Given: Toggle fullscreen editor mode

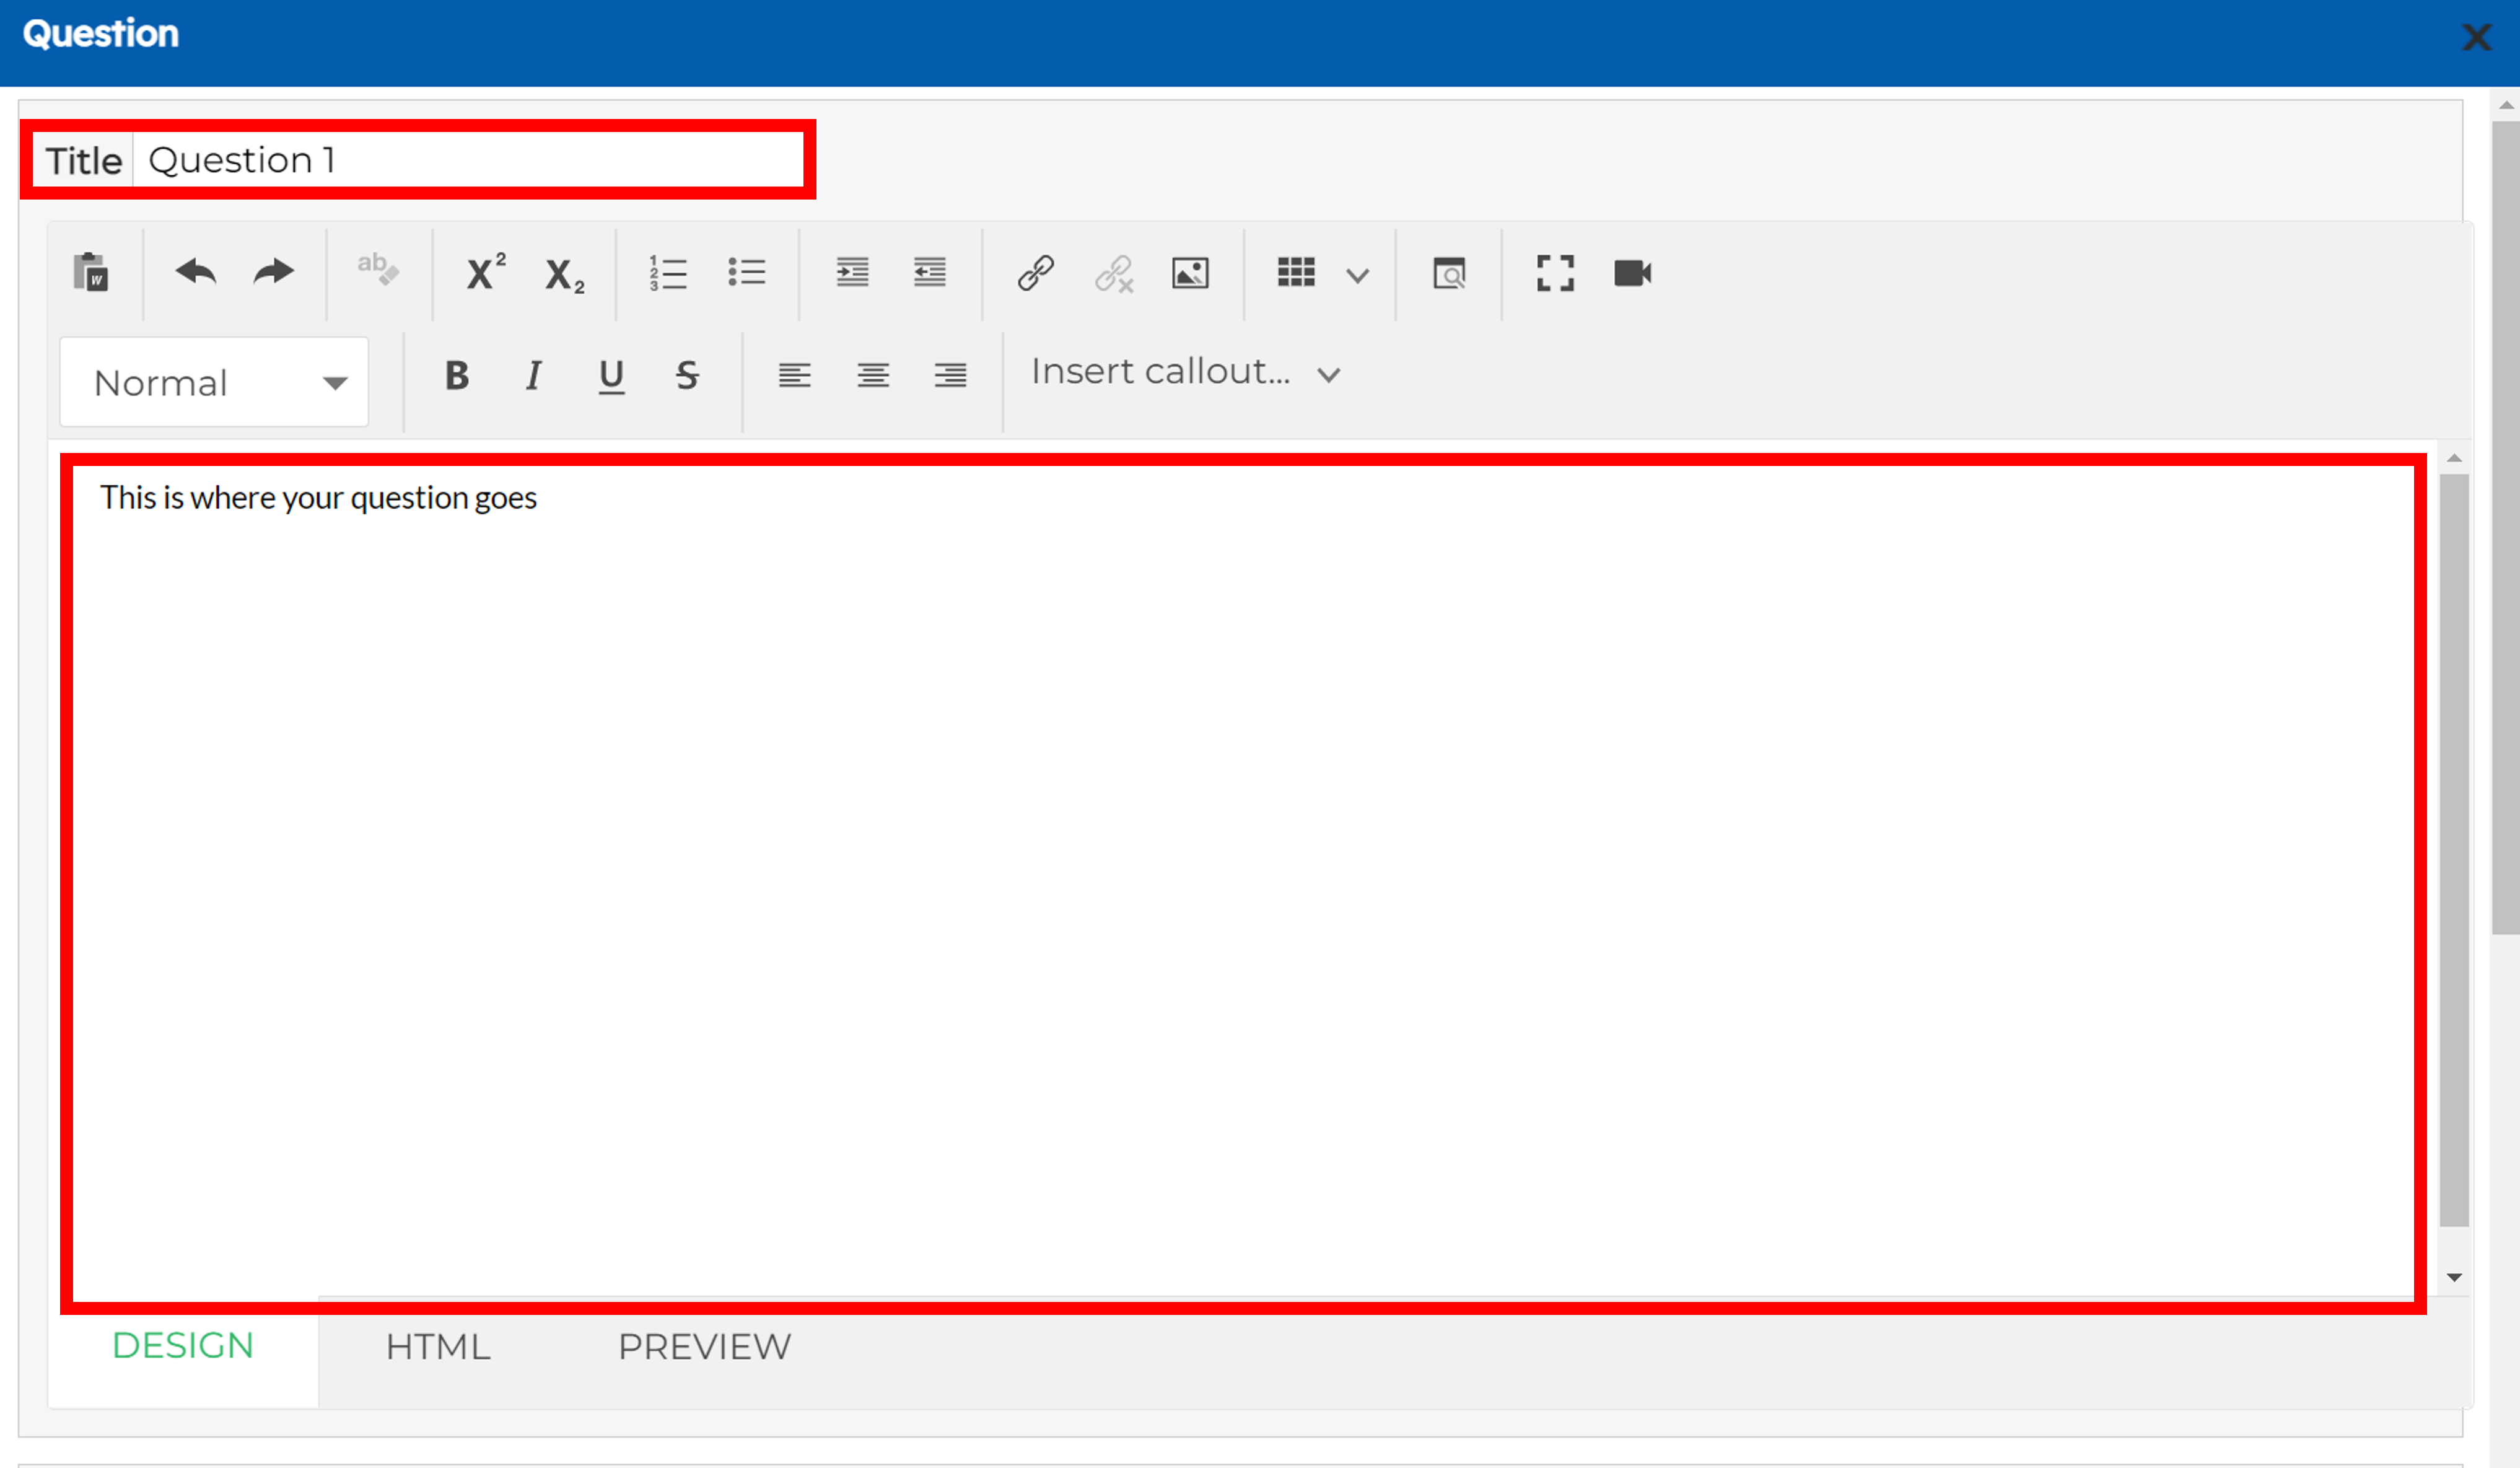Looking at the screenshot, I should (1555, 272).
